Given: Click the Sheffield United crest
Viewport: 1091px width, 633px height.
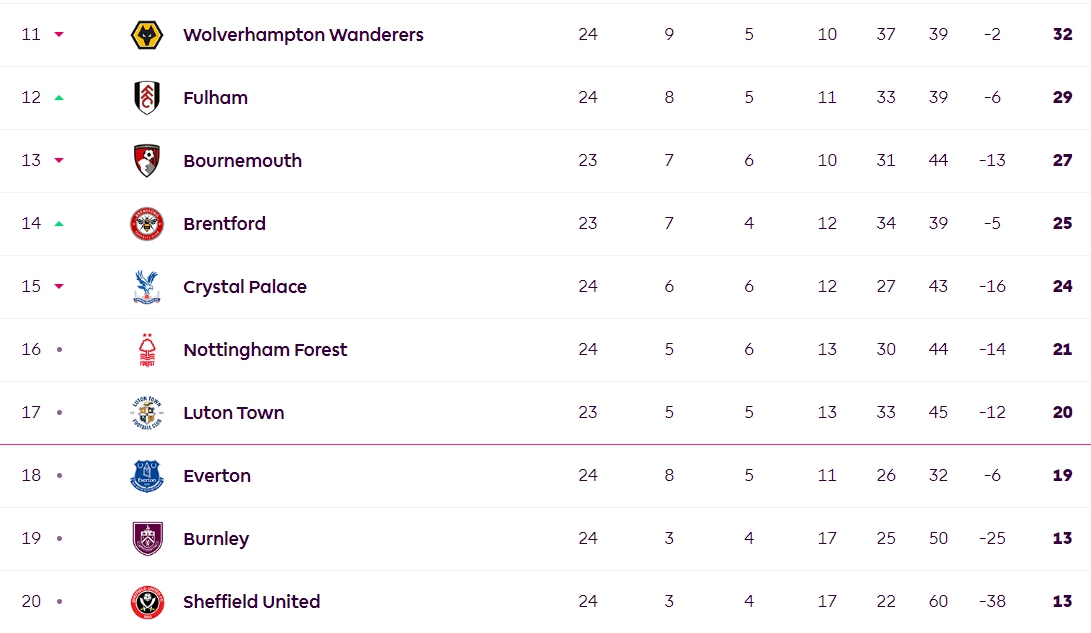Looking at the screenshot, I should click(147, 602).
